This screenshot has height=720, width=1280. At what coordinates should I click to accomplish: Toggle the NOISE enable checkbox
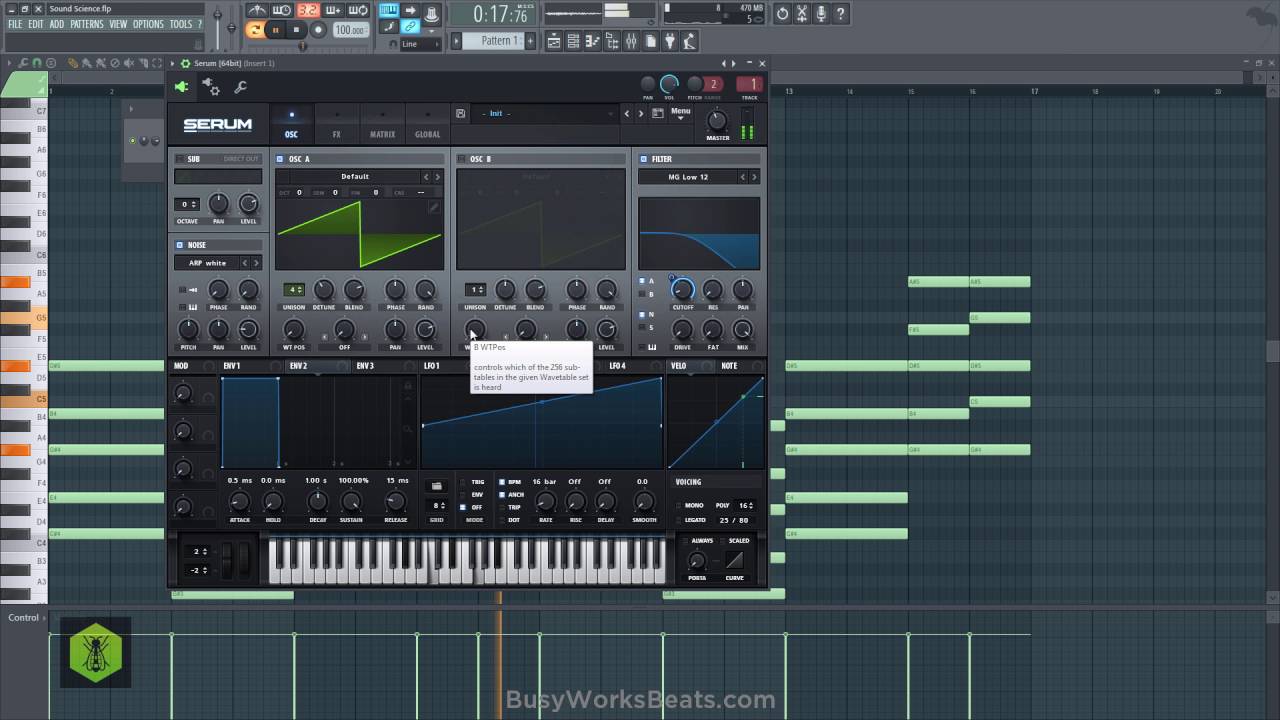pyautogui.click(x=179, y=245)
